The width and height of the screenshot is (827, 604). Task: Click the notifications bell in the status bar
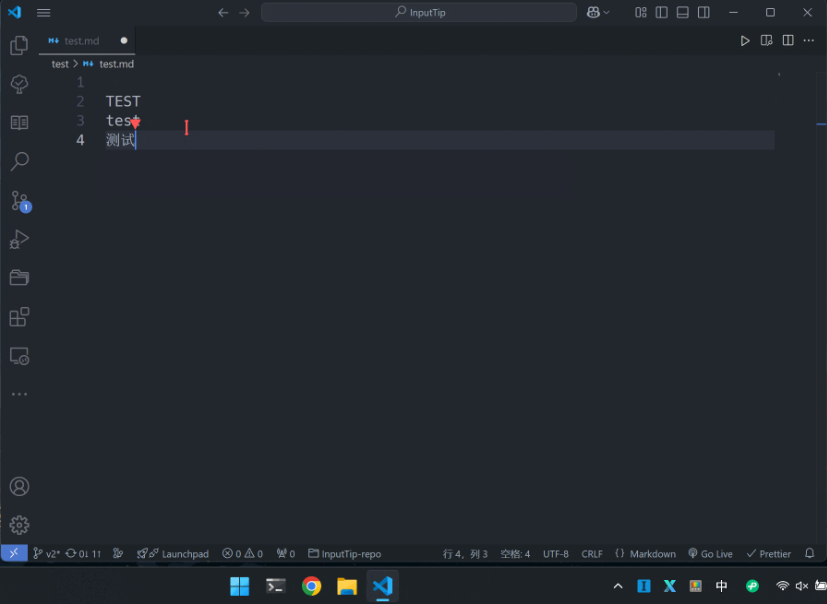(x=809, y=553)
